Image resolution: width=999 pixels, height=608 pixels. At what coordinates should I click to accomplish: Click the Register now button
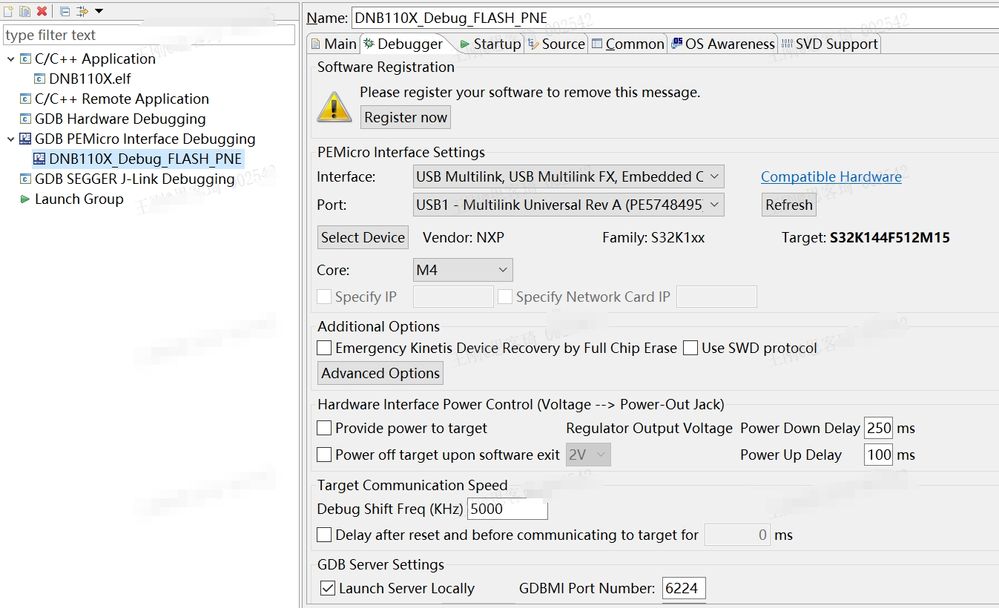click(405, 117)
